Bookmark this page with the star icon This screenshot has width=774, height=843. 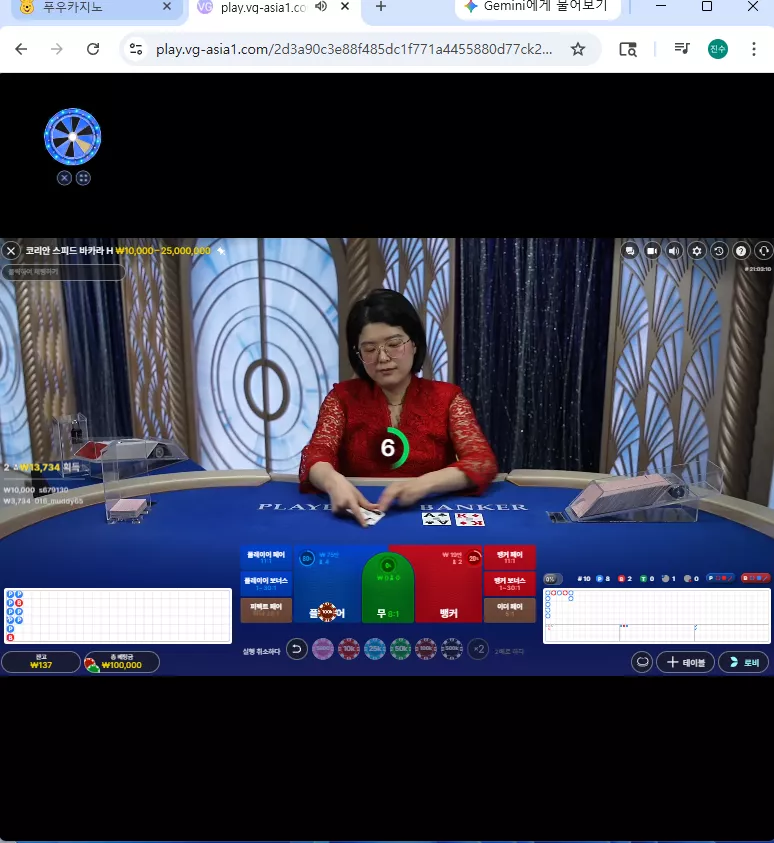tap(578, 49)
